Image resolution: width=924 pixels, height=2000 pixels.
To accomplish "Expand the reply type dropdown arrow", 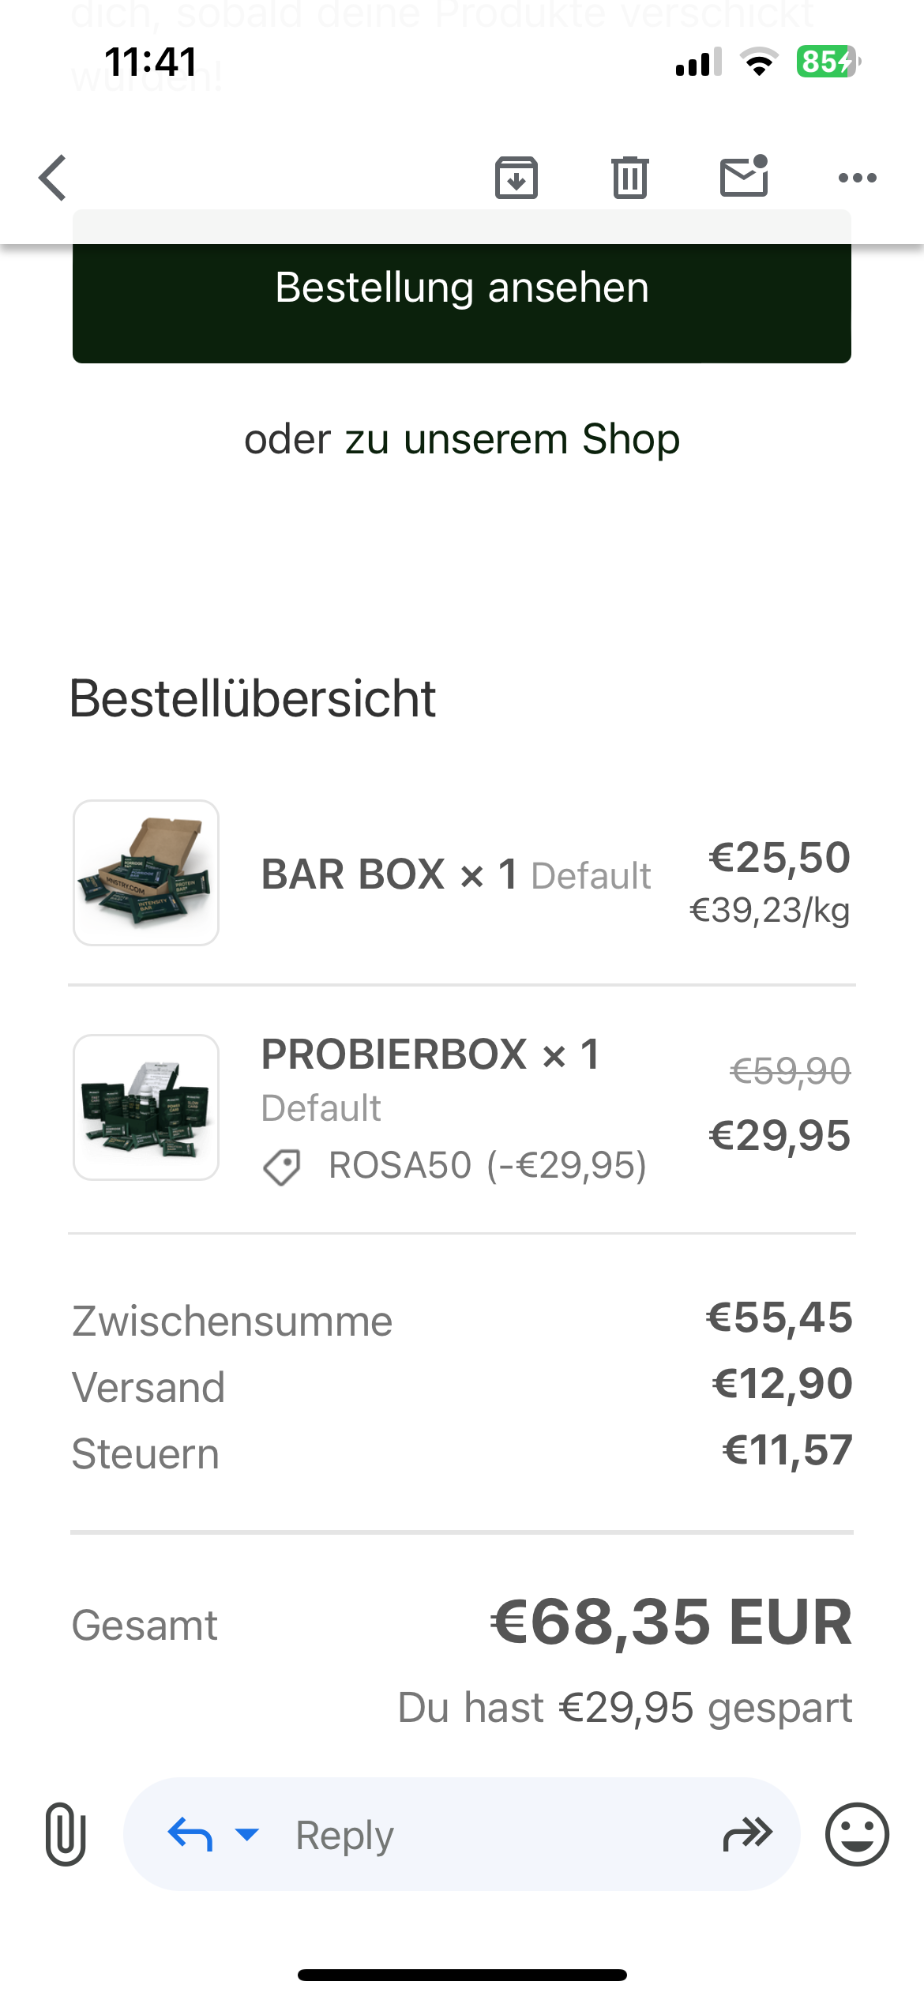I will tap(247, 1834).
